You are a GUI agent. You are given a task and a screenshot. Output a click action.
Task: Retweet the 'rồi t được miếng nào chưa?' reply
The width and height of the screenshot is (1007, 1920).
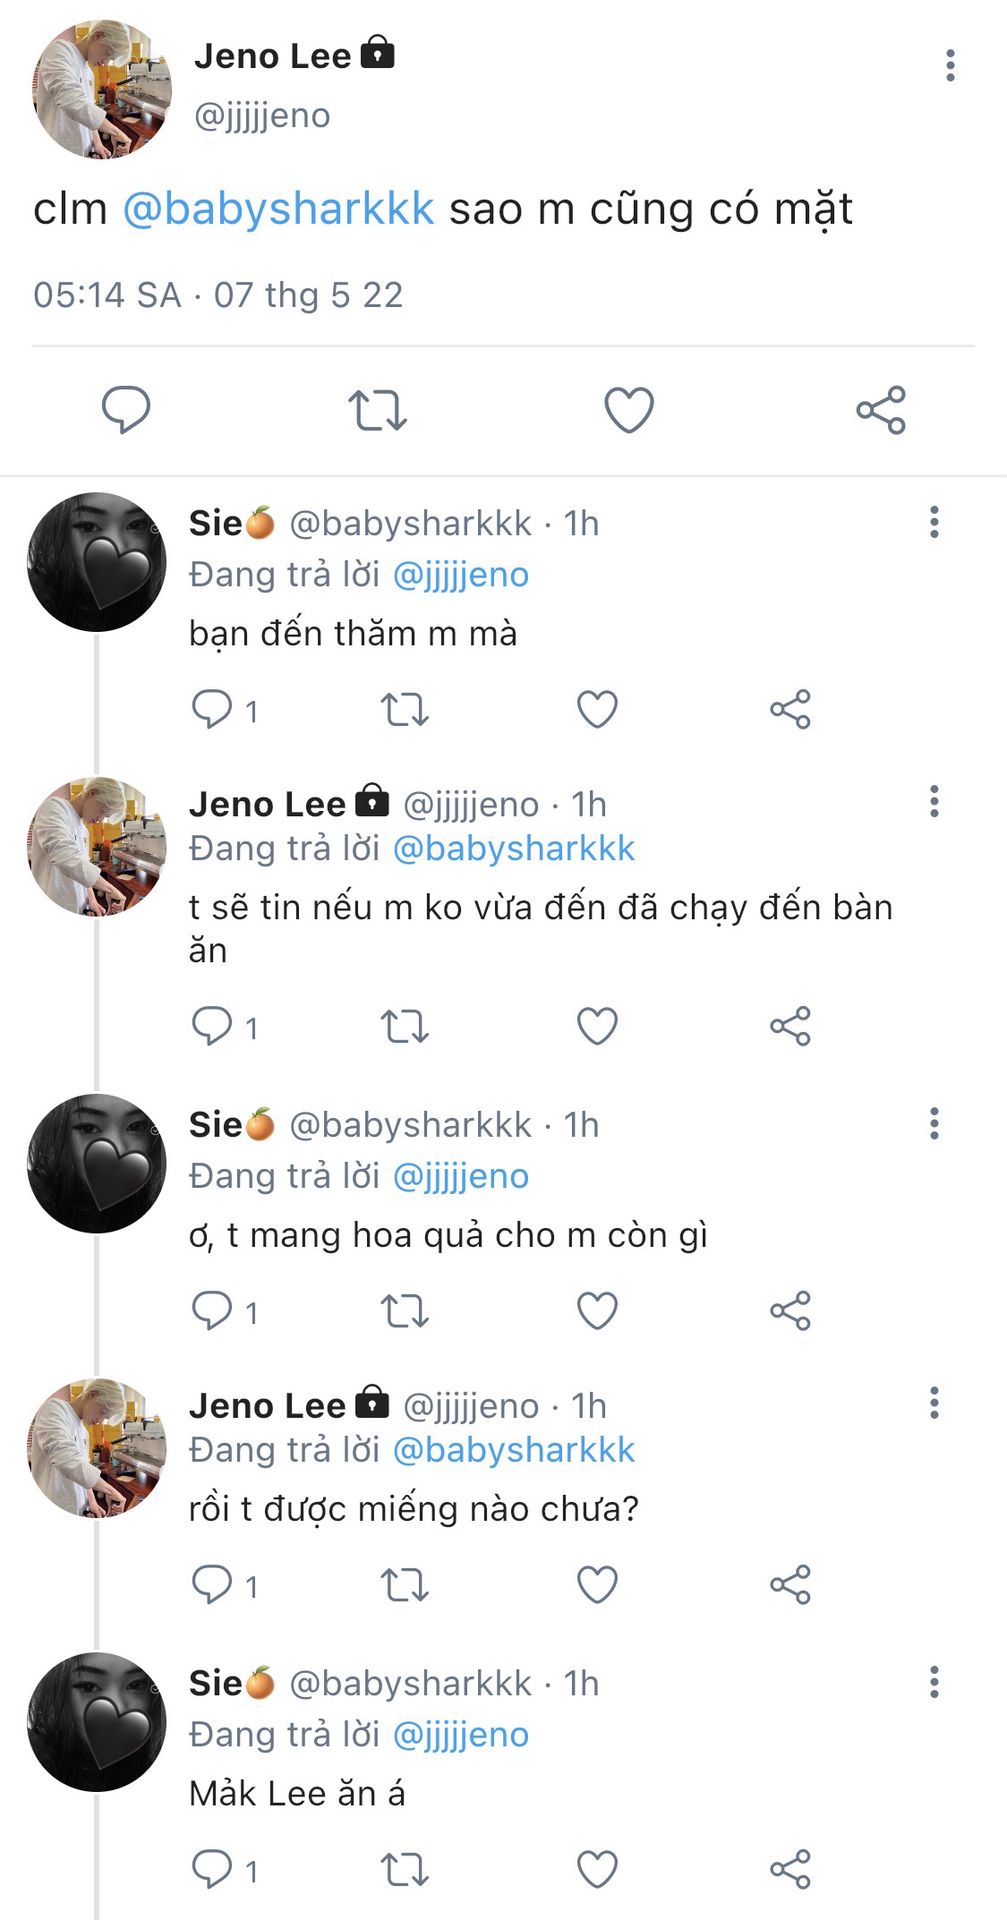[404, 1585]
